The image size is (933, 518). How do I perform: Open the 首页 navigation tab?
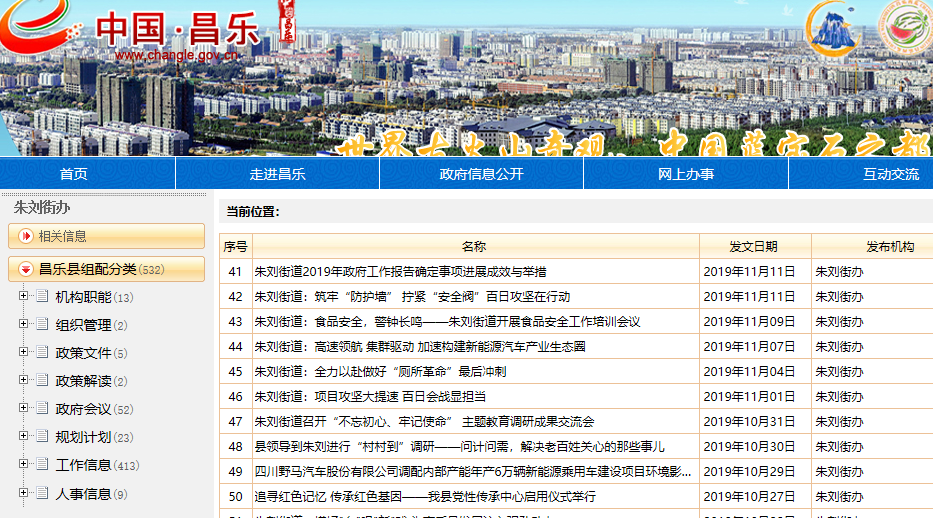pyautogui.click(x=73, y=174)
